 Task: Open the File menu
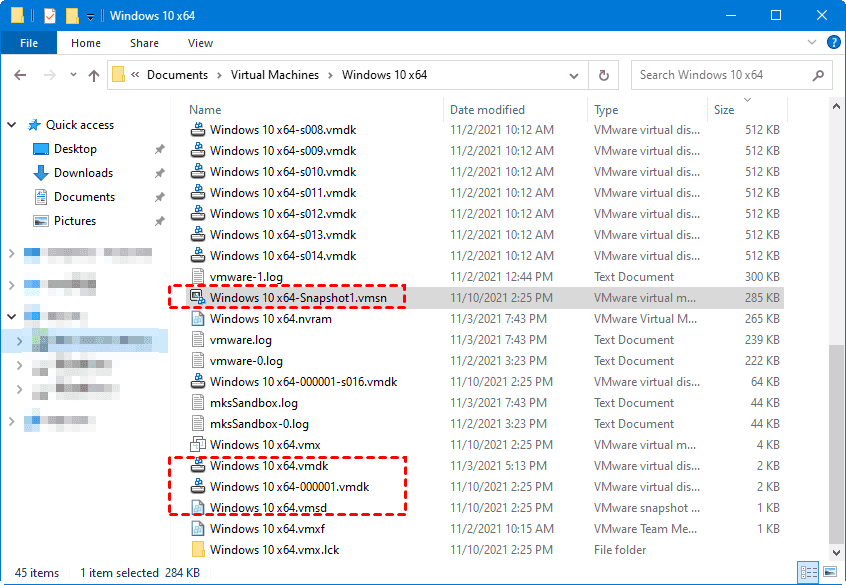click(x=29, y=43)
